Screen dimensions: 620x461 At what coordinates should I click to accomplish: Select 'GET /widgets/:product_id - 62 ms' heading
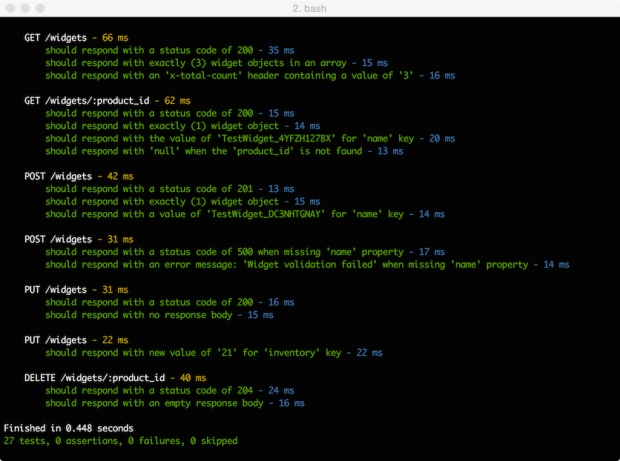pyautogui.click(x=107, y=100)
